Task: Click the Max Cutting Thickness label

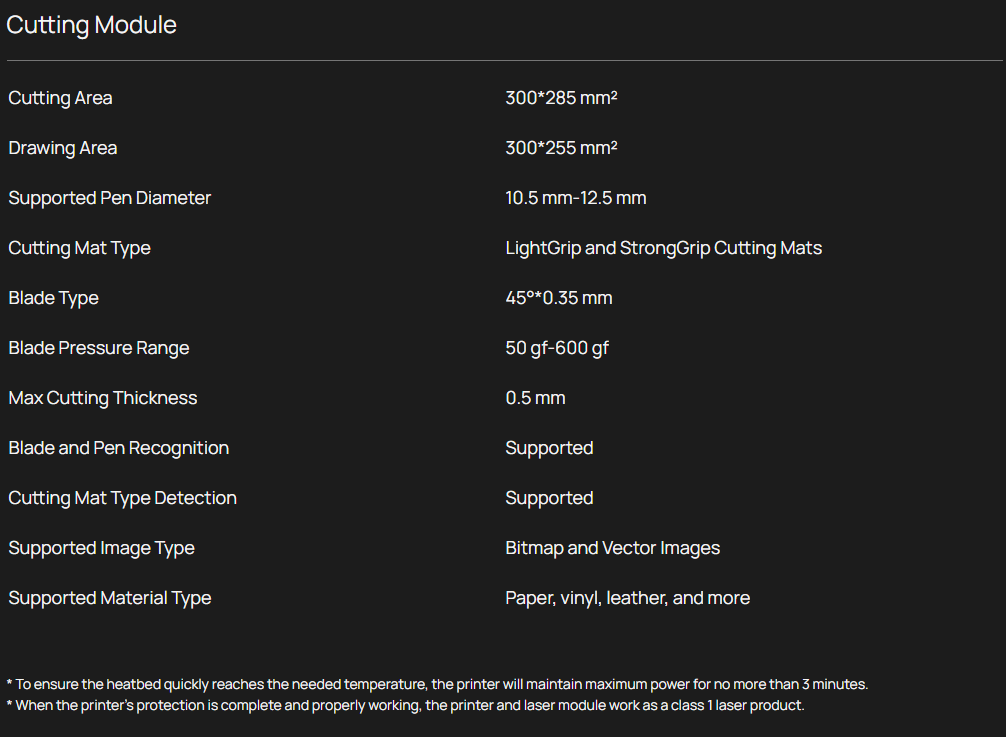Action: (103, 398)
